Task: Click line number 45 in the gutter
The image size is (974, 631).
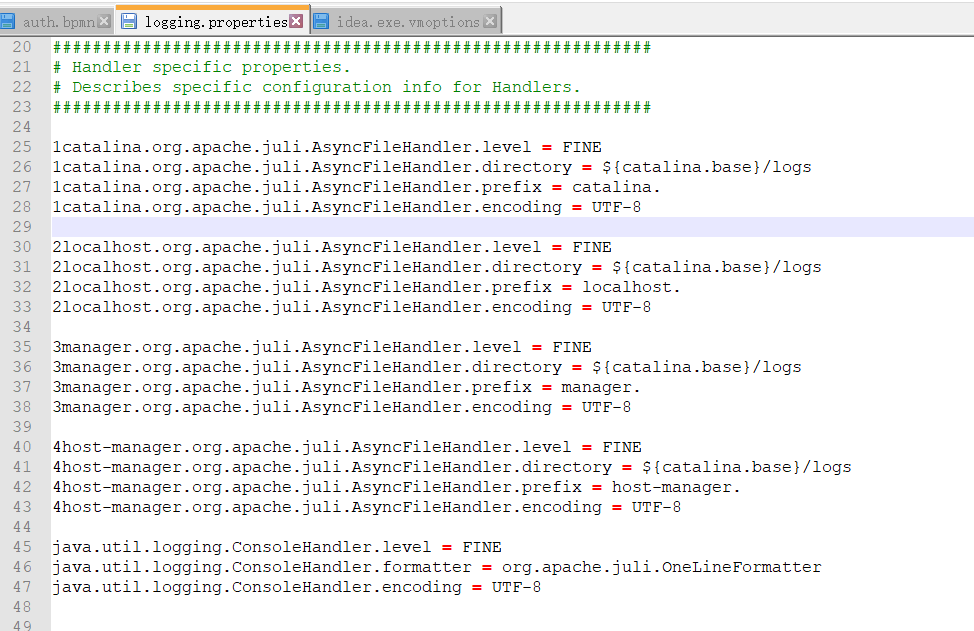Action: (x=22, y=547)
